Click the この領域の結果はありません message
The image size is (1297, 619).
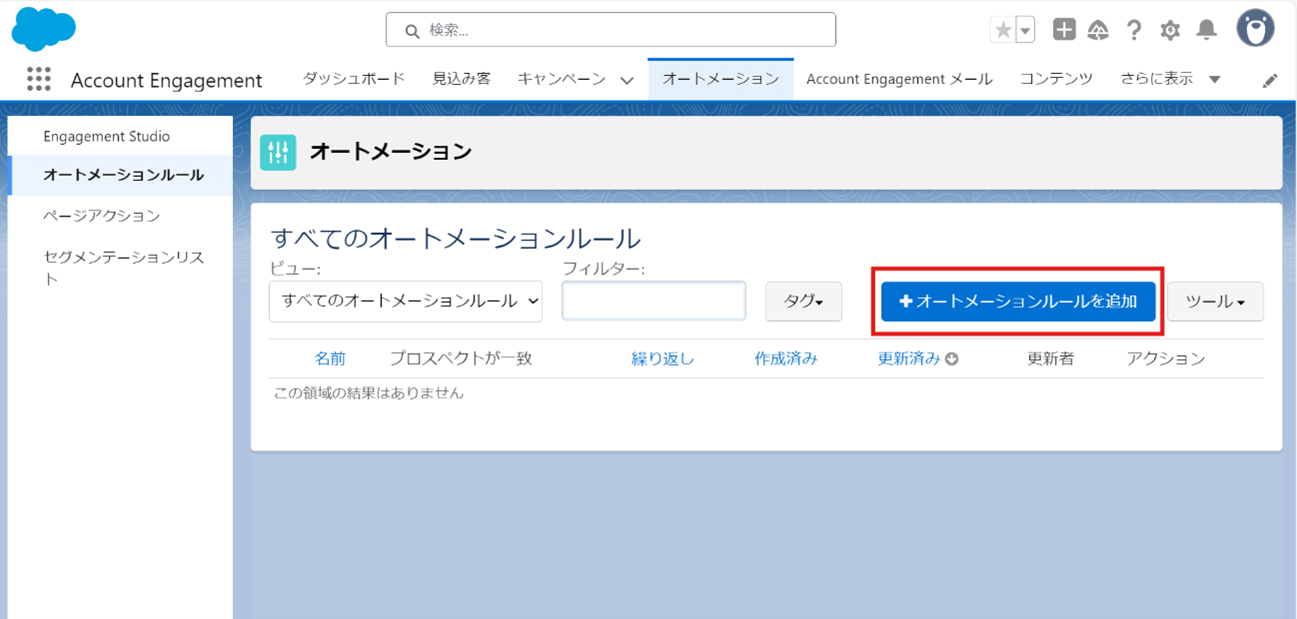tap(369, 393)
